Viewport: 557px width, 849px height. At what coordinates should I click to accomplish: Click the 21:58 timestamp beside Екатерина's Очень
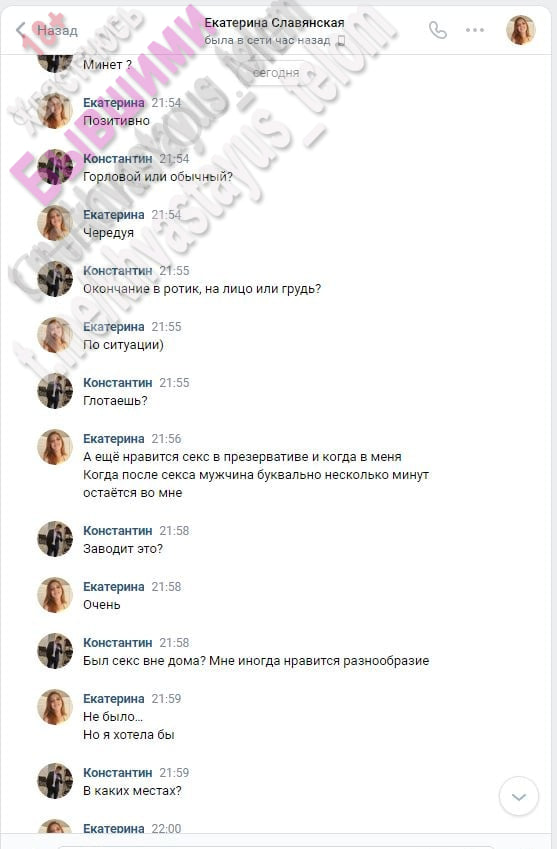[166, 587]
